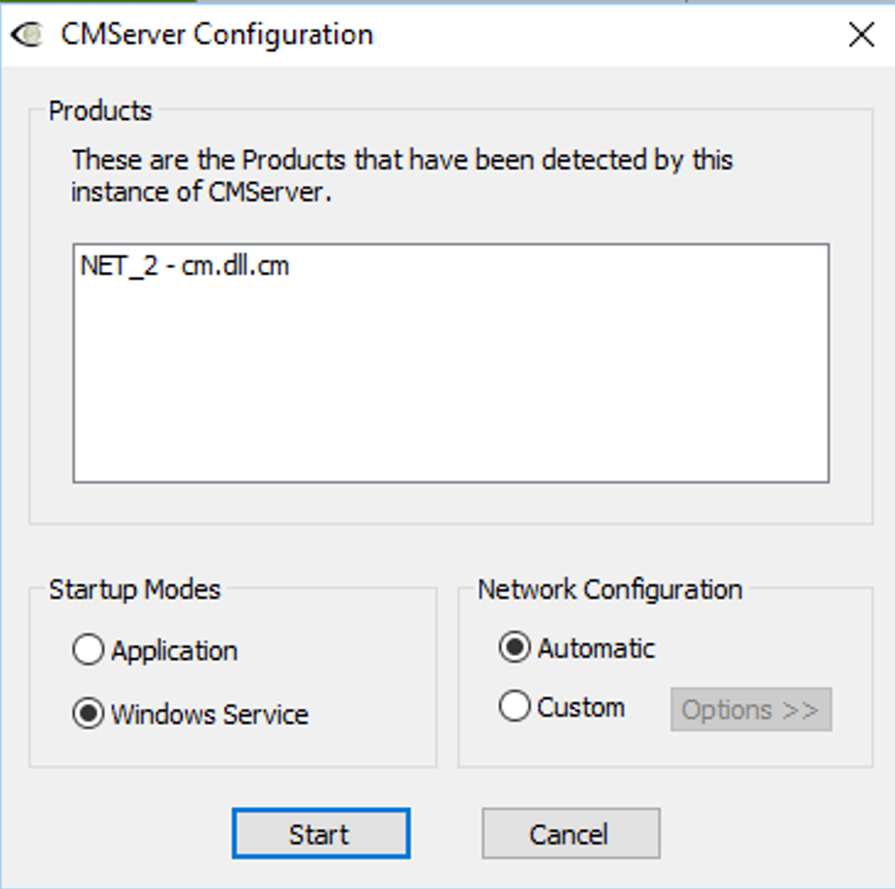Viewport: 895px width, 889px height.
Task: Click the detected Products description text
Action: coord(402,175)
